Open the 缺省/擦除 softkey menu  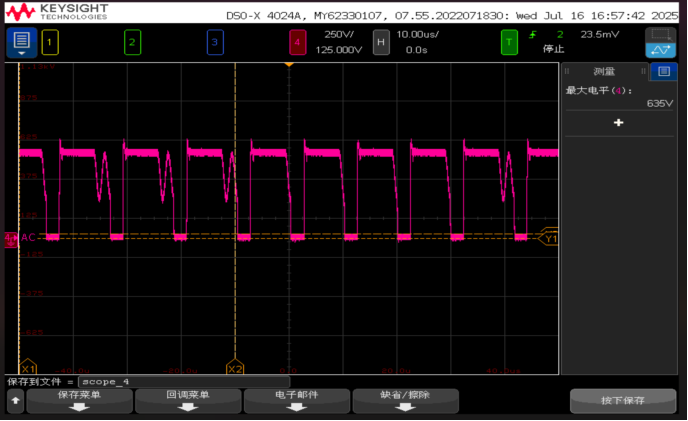[405, 401]
